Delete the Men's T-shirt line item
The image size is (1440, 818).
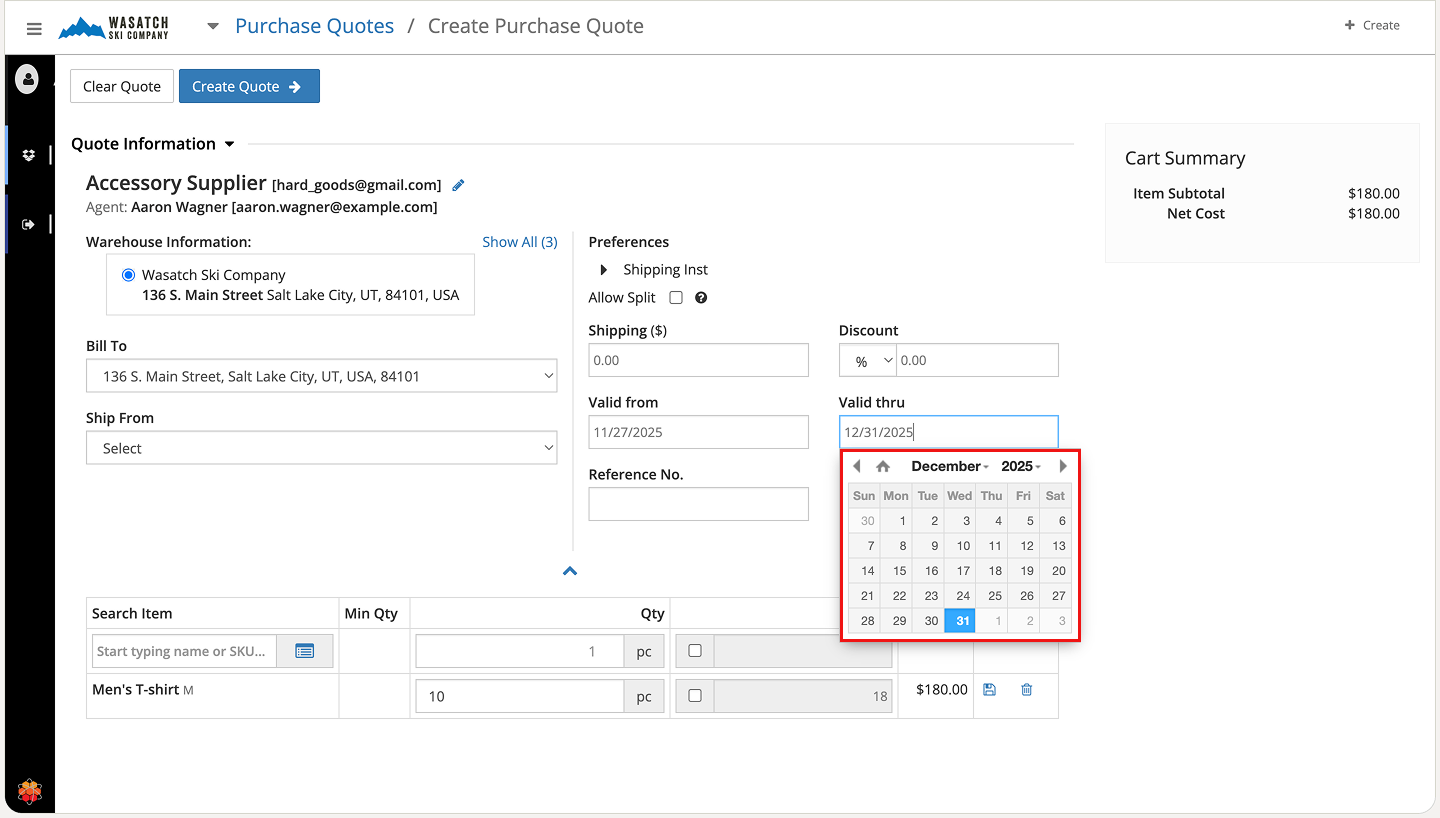[1026, 690]
